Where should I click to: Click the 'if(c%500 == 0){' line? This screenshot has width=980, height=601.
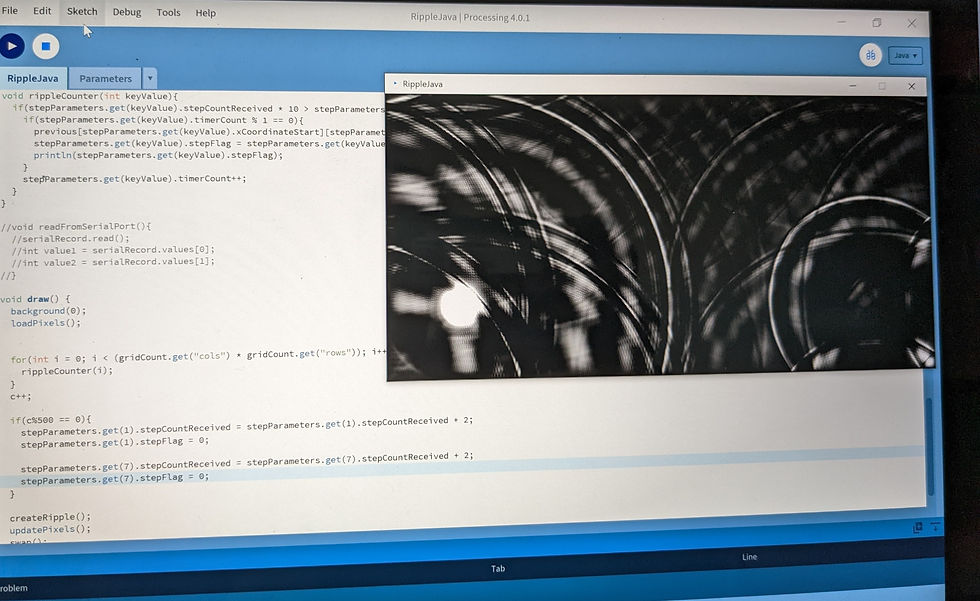[x=50, y=419]
